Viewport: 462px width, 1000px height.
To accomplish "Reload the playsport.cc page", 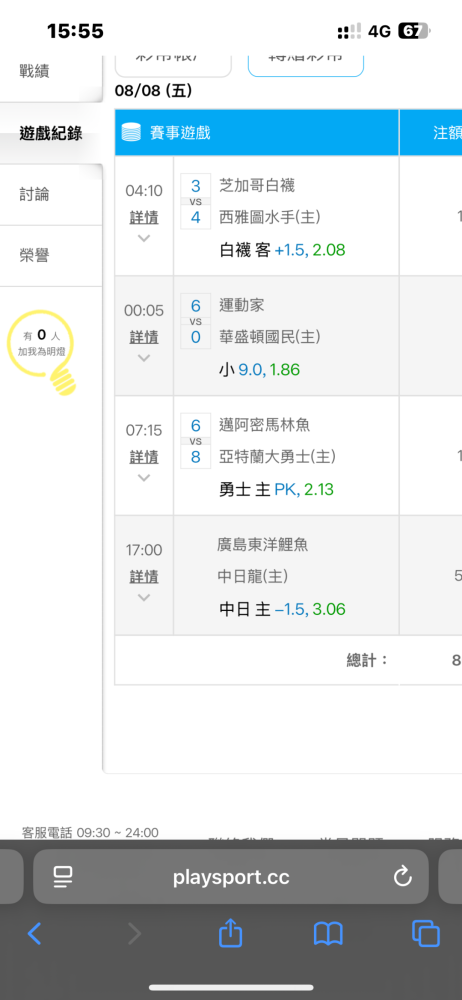I will click(x=403, y=878).
